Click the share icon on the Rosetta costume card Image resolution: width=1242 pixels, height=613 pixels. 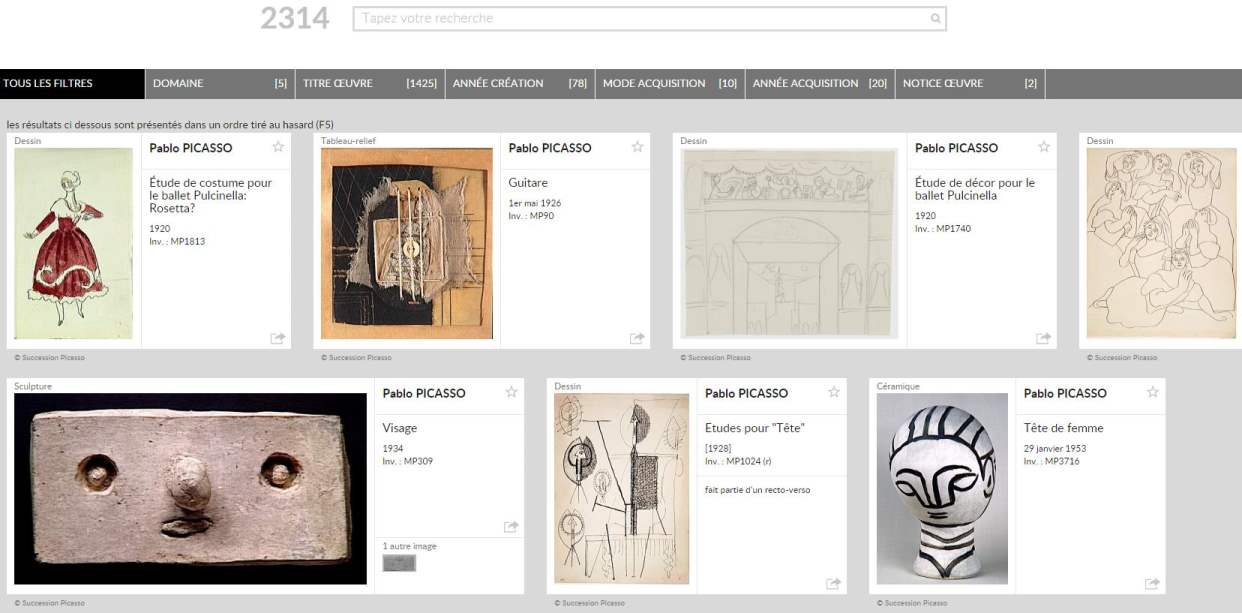[x=278, y=338]
